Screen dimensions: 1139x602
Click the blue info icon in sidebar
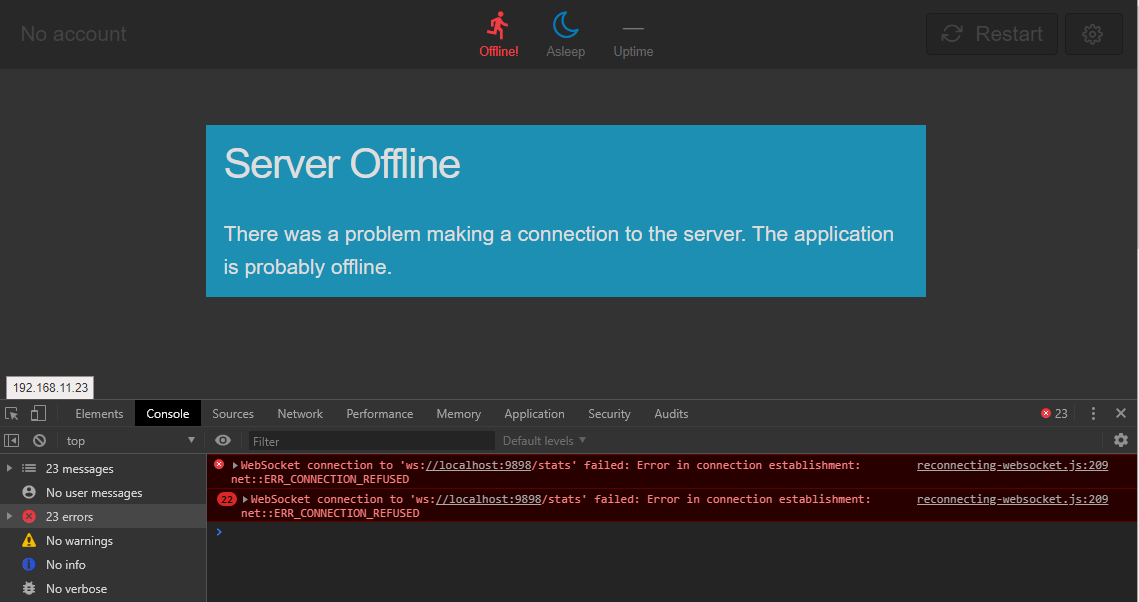click(x=29, y=564)
